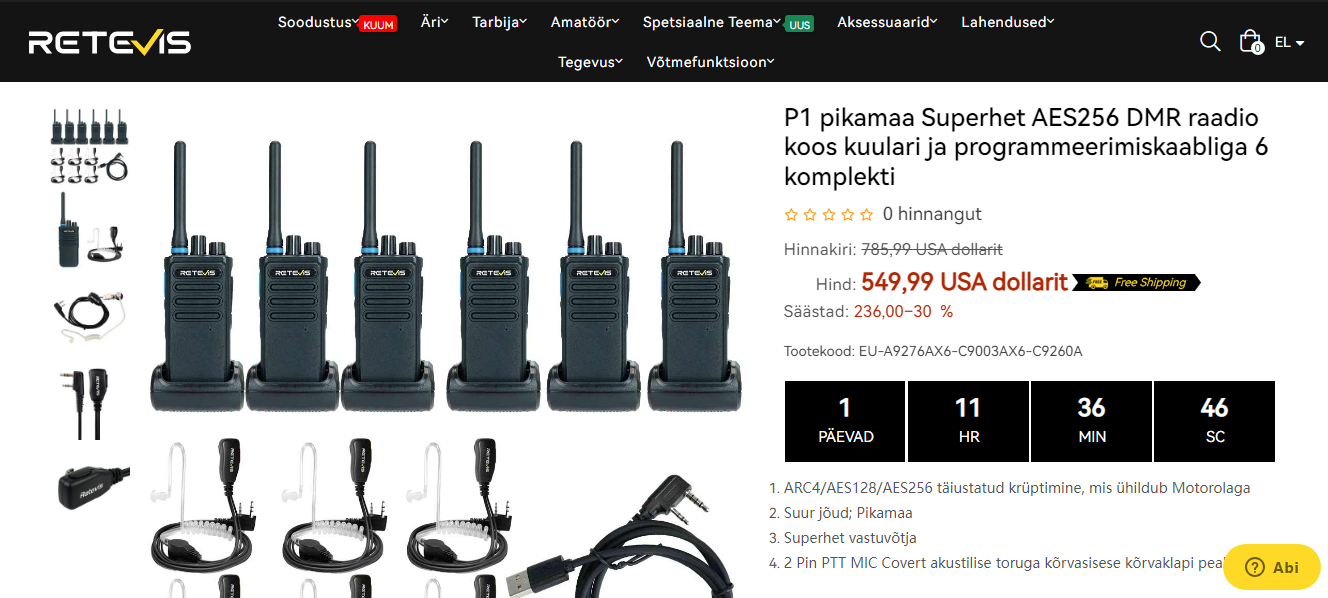The image size is (1328, 598).
Task: Click the Retevis logo
Action: [x=110, y=42]
